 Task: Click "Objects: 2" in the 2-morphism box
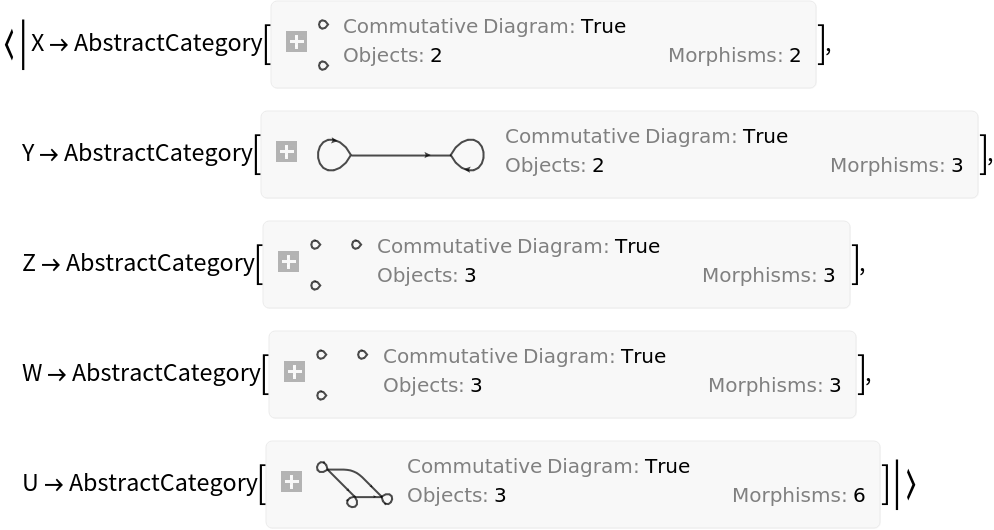coord(392,56)
